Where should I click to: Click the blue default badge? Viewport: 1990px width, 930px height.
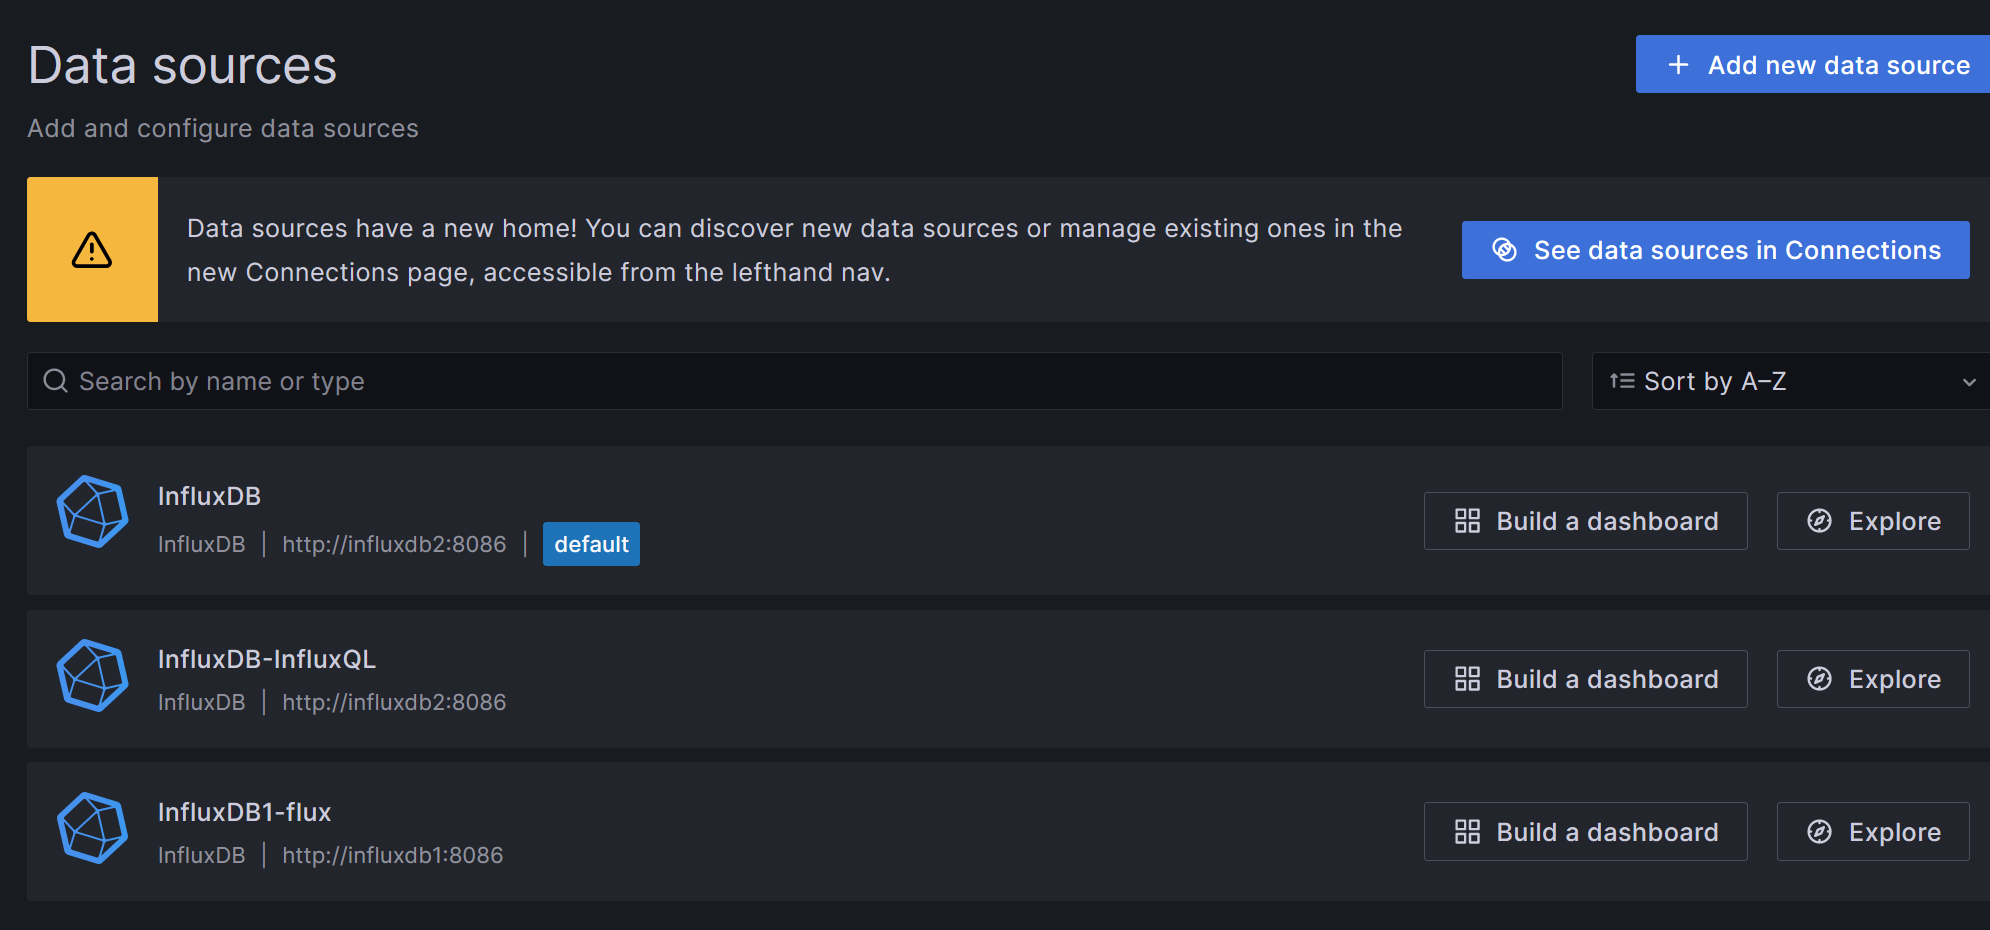click(591, 544)
